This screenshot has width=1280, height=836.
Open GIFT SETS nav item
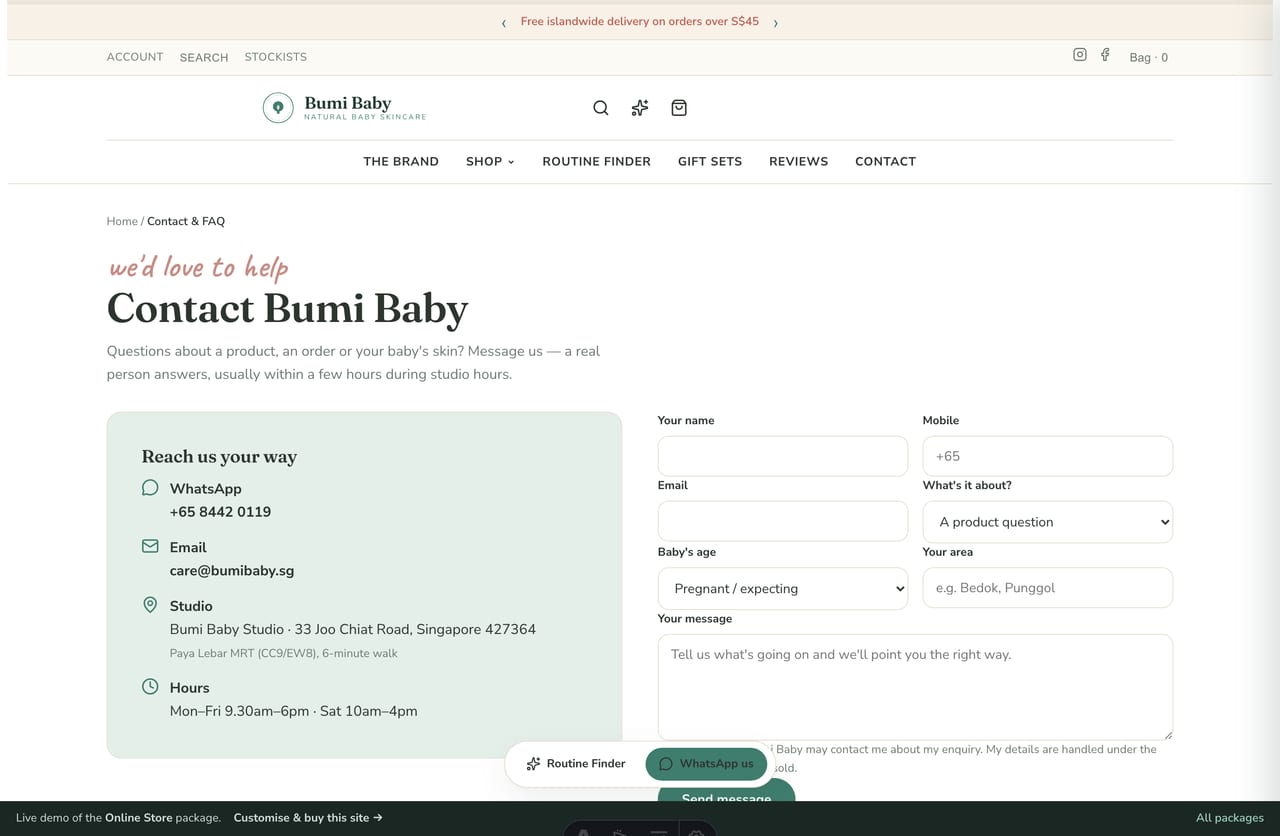click(x=710, y=161)
